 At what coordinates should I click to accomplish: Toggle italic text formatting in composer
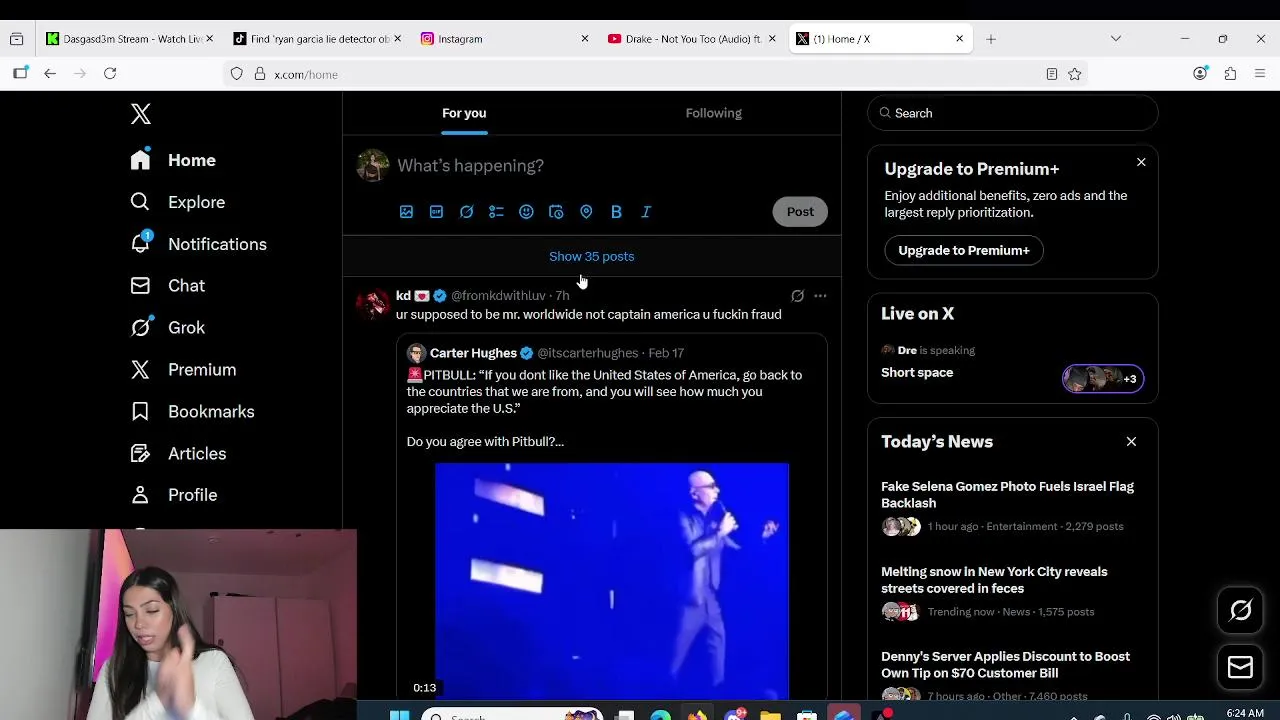[646, 212]
